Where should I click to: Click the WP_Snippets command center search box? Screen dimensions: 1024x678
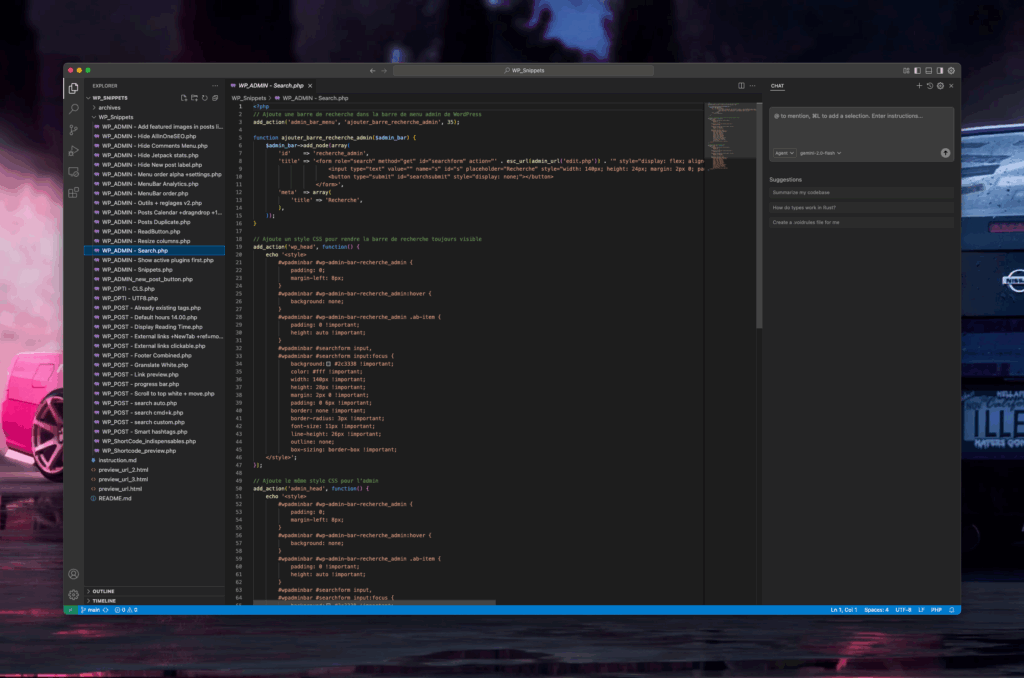coord(523,71)
